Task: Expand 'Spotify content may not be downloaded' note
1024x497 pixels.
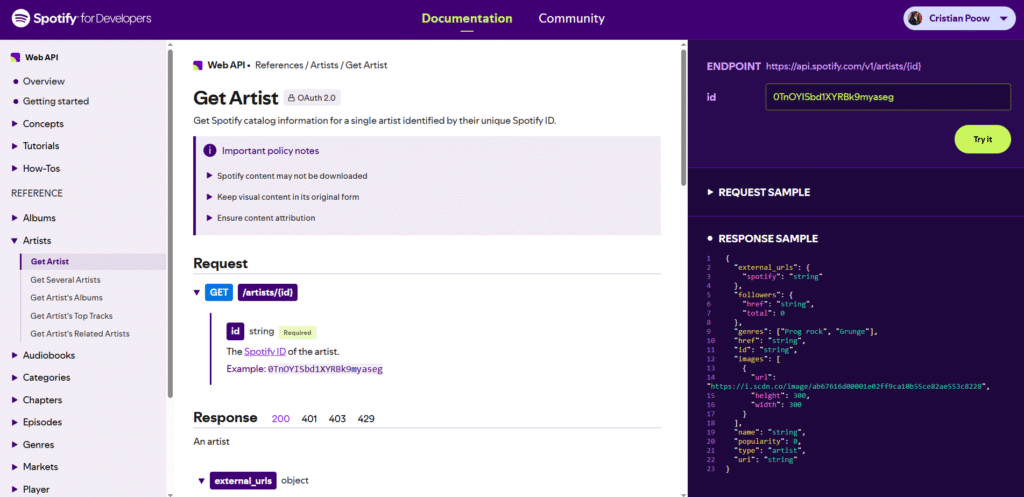Action: (x=287, y=176)
